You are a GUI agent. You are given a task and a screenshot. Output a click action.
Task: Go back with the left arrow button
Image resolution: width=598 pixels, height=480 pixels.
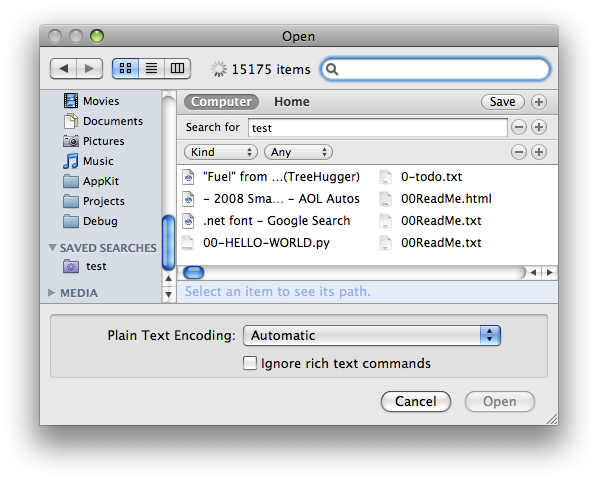[x=64, y=69]
